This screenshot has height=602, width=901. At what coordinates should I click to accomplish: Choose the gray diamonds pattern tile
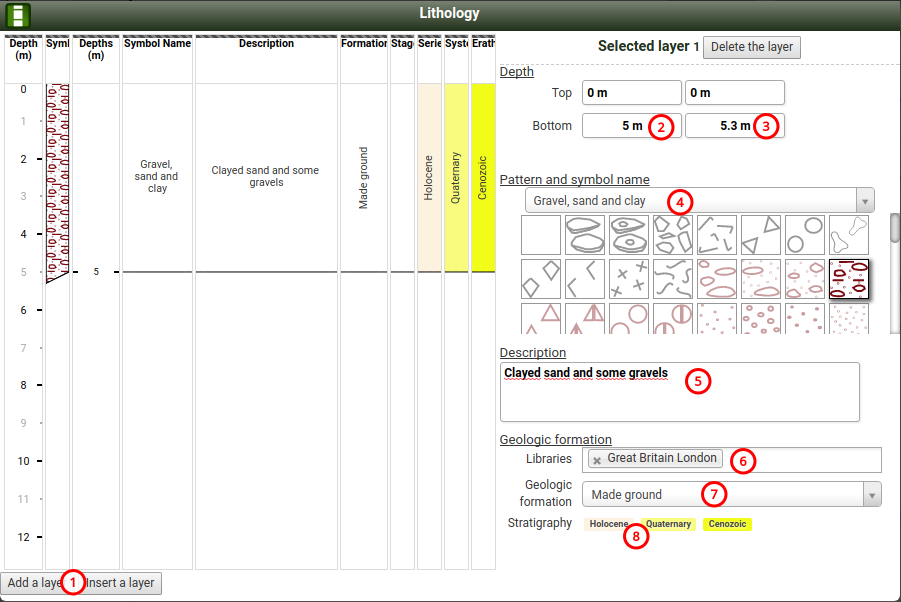pos(540,279)
